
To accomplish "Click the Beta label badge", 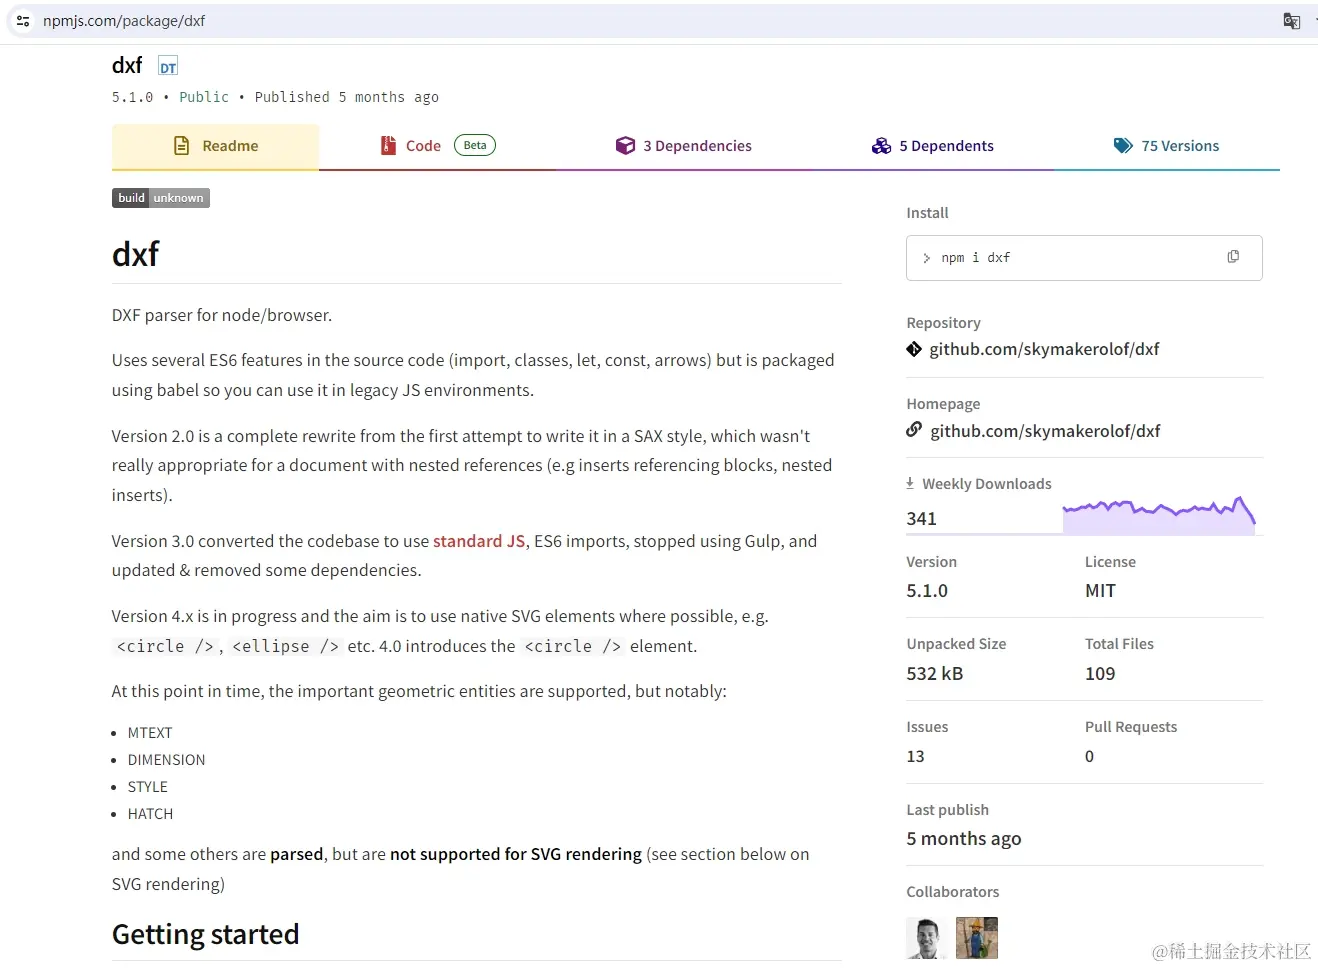I will [475, 145].
